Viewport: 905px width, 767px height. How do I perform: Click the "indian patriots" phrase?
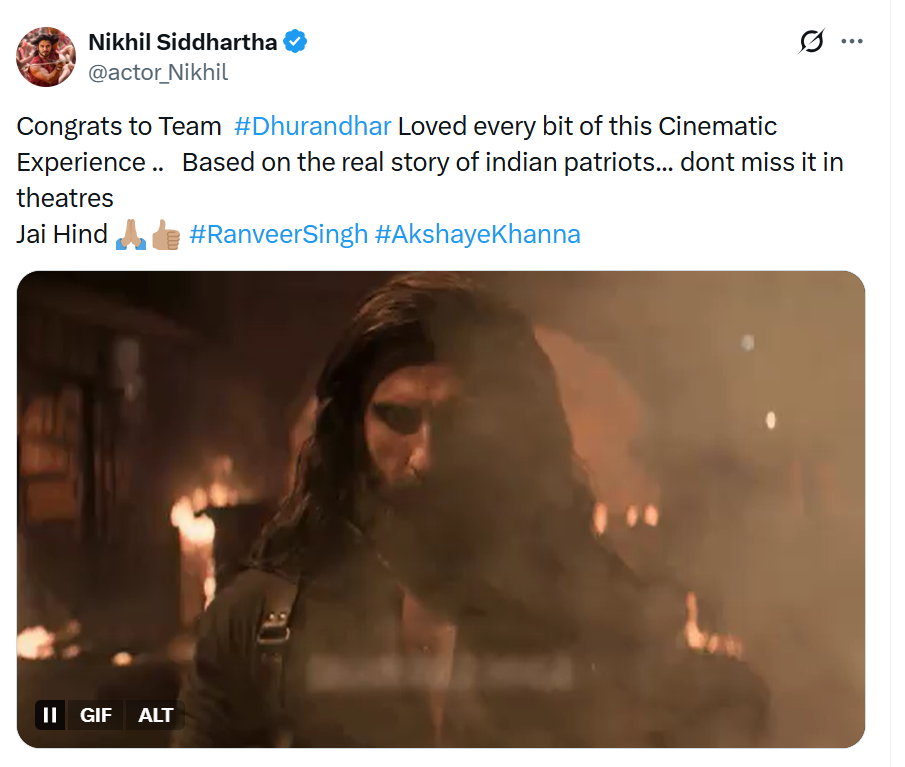click(x=588, y=162)
